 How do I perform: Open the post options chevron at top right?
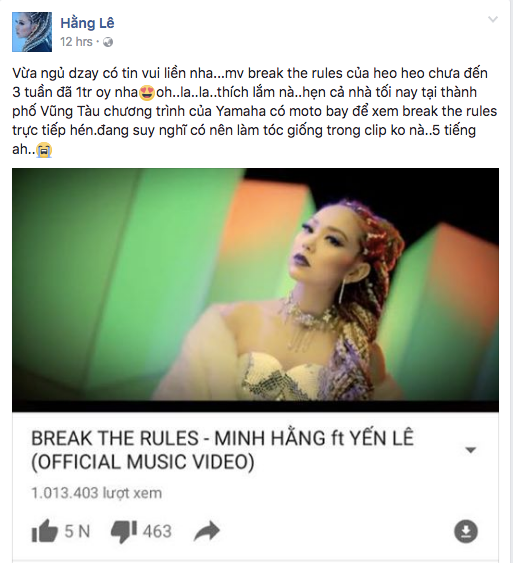click(493, 19)
